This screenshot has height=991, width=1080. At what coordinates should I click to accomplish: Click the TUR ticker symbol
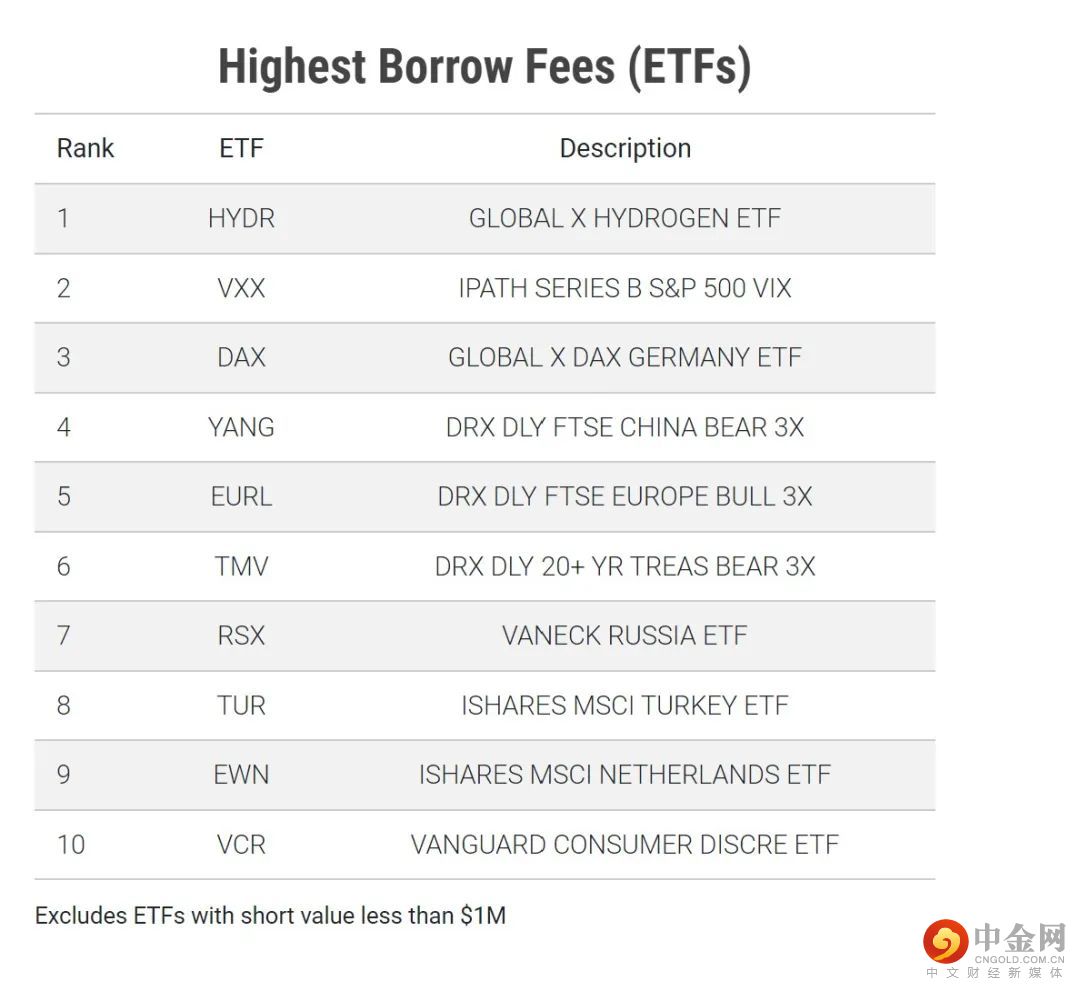(x=241, y=706)
